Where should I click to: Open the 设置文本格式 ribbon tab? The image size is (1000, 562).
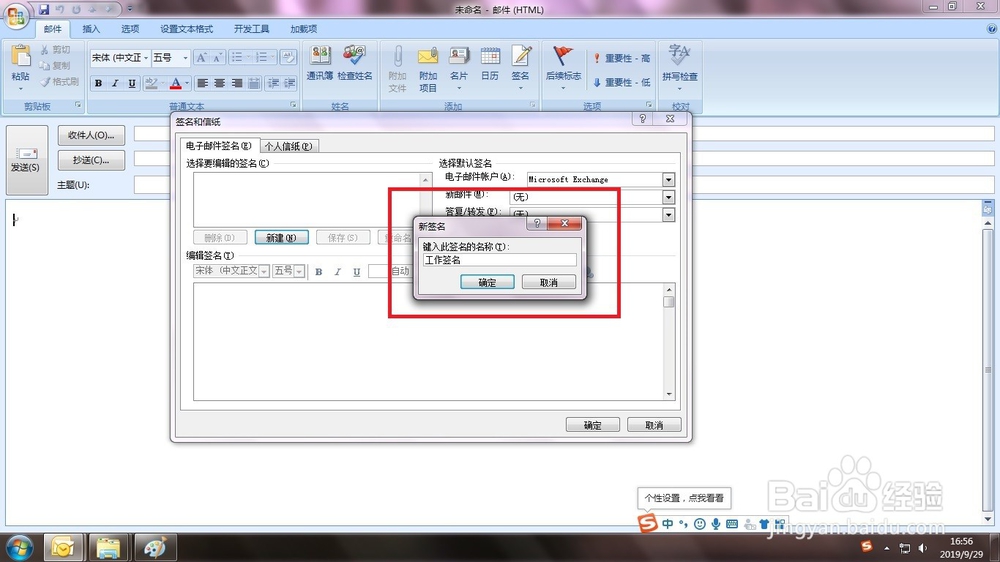click(x=186, y=29)
